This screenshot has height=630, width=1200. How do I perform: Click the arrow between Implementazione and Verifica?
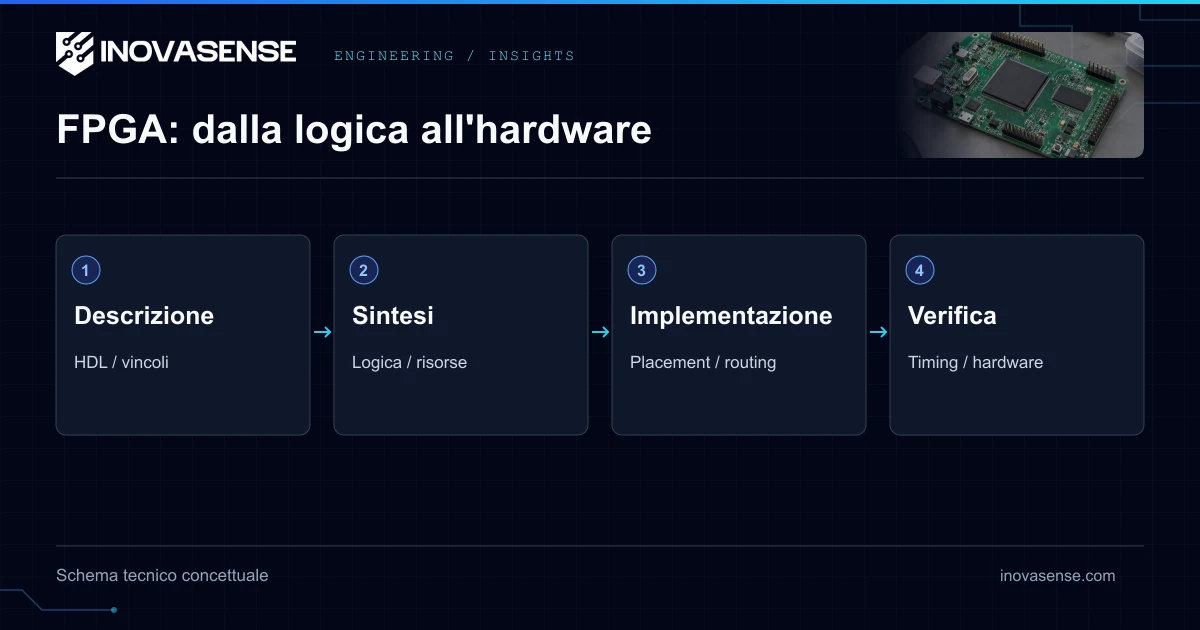point(878,332)
